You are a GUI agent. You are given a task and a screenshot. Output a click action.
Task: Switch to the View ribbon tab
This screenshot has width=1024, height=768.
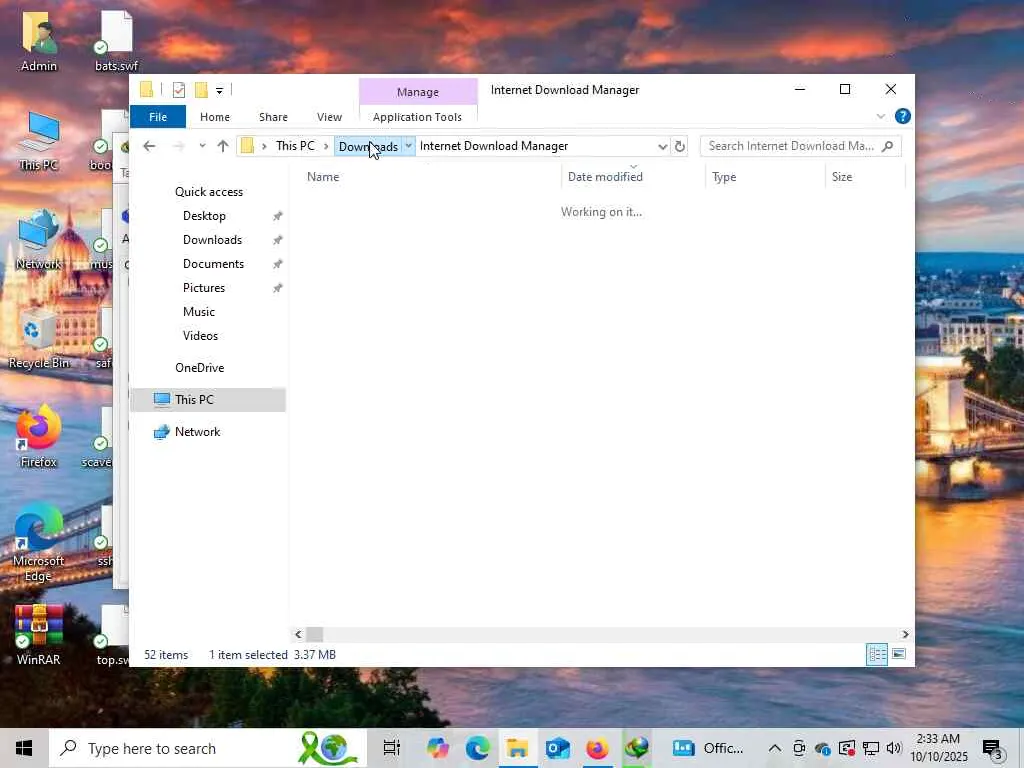tap(329, 117)
